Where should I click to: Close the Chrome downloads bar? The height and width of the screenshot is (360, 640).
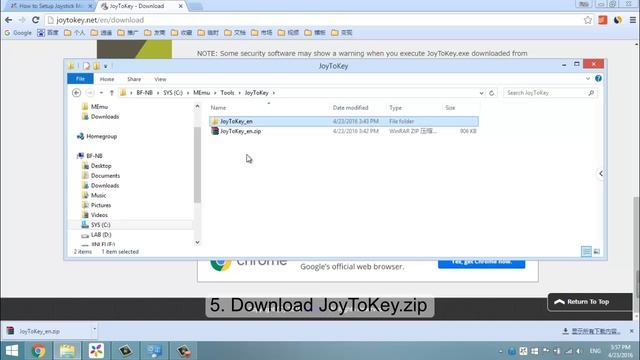631,331
